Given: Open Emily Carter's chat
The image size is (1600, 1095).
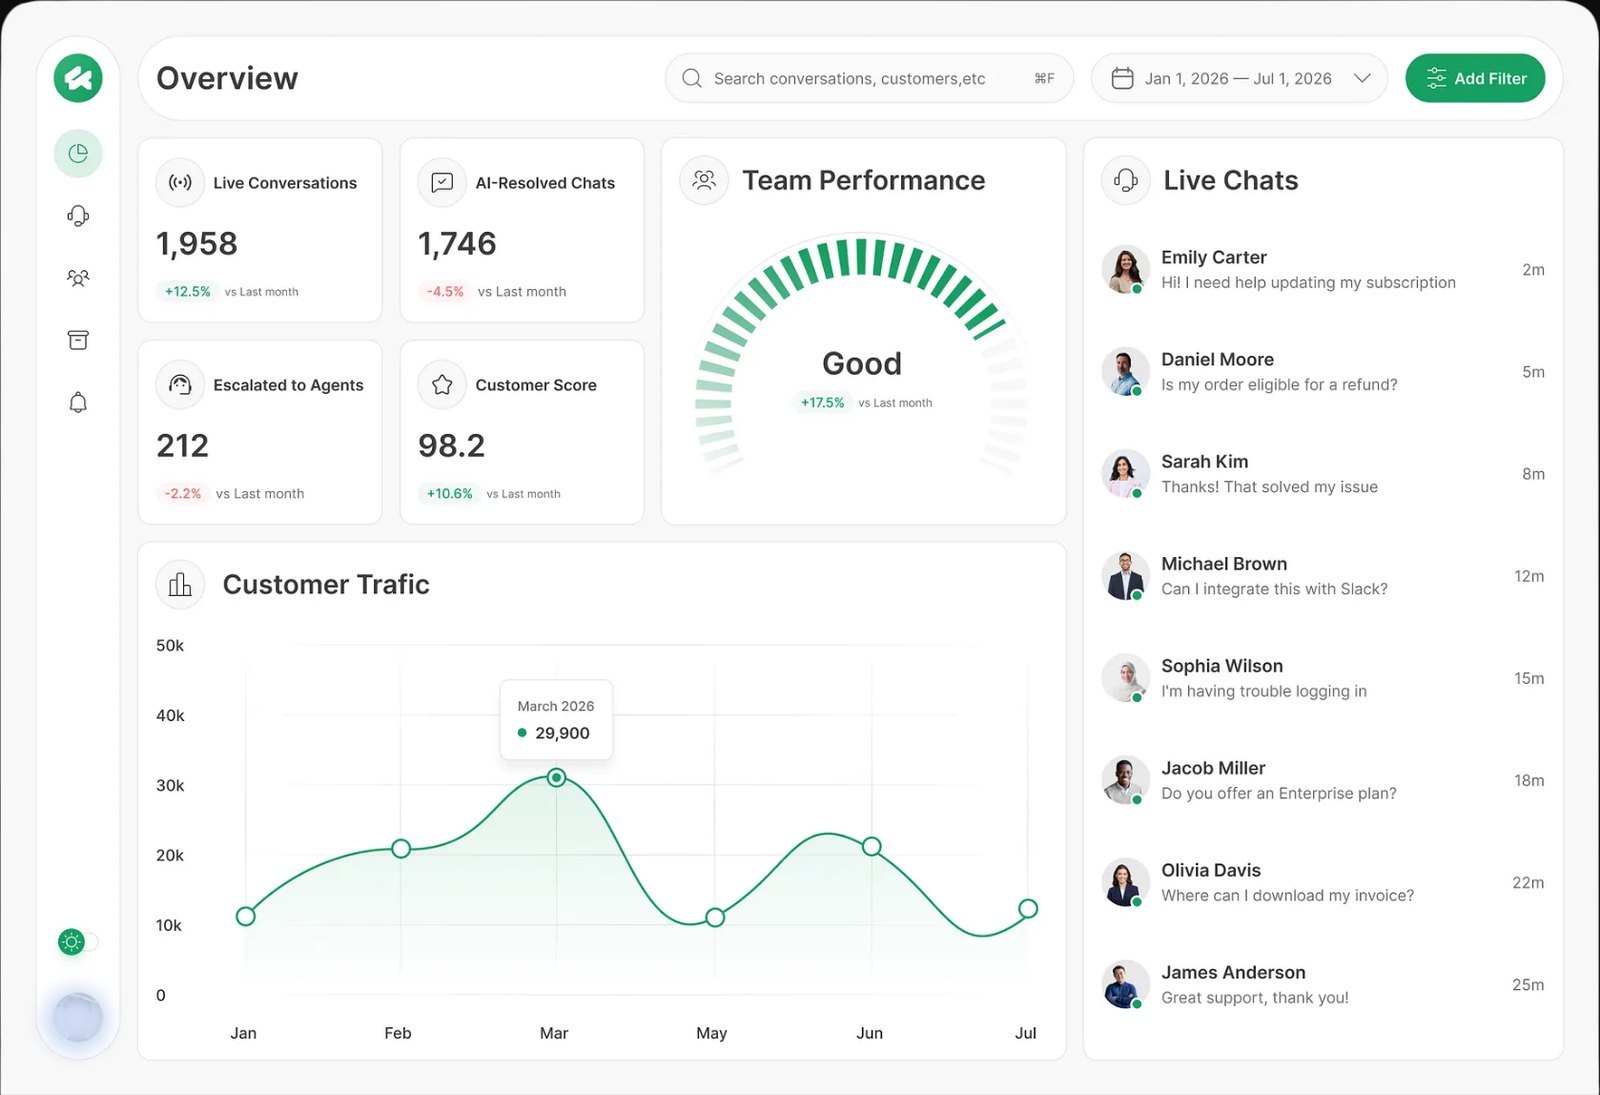Looking at the screenshot, I should (1323, 270).
